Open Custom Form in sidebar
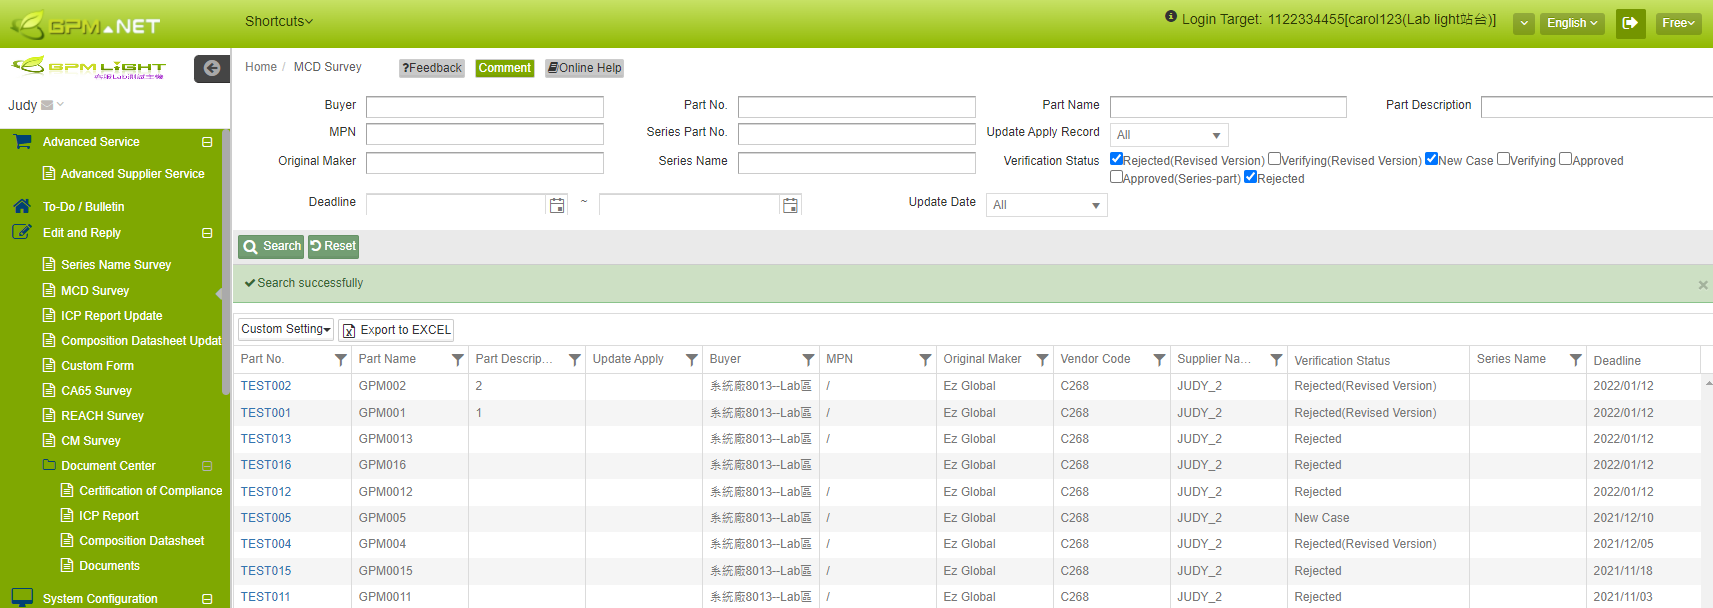This screenshot has height=608, width=1713. click(x=97, y=366)
